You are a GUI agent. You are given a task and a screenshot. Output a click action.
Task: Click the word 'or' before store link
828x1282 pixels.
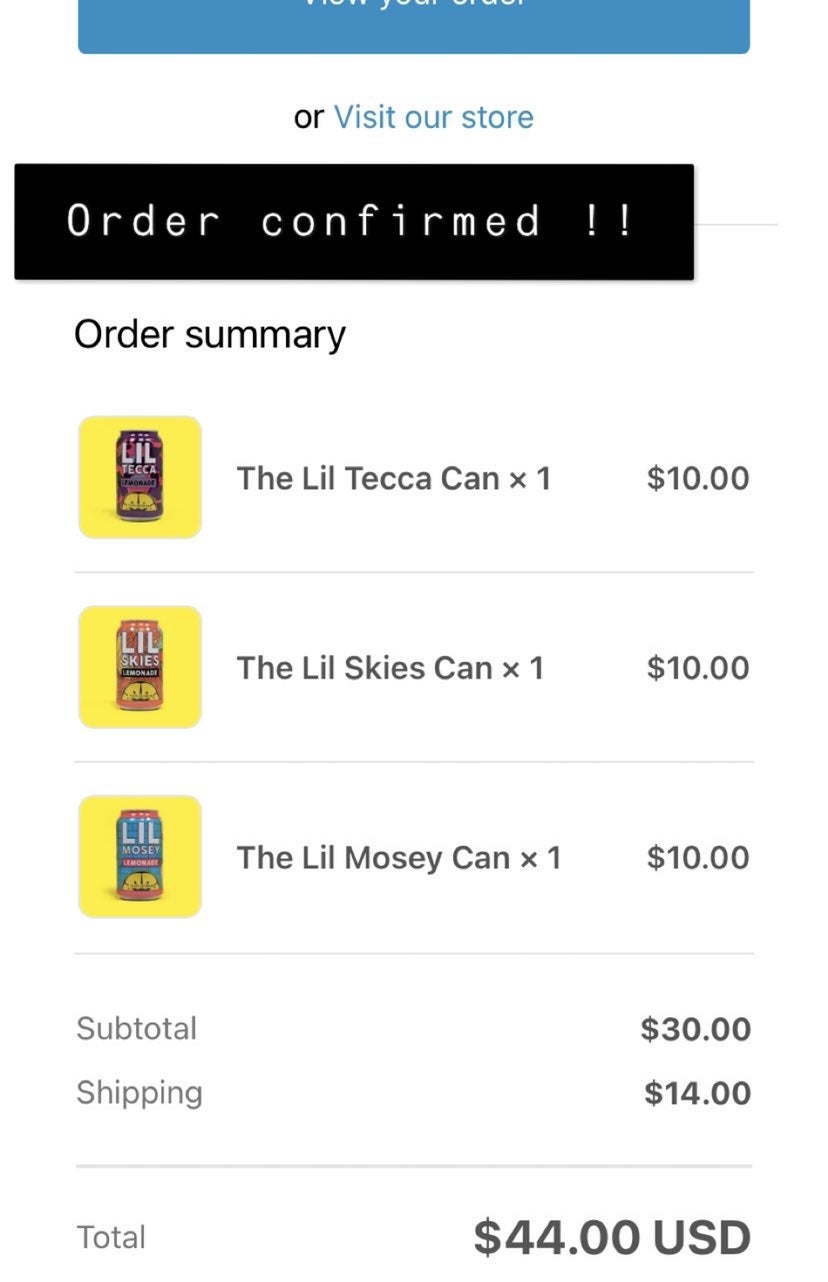[x=309, y=118]
